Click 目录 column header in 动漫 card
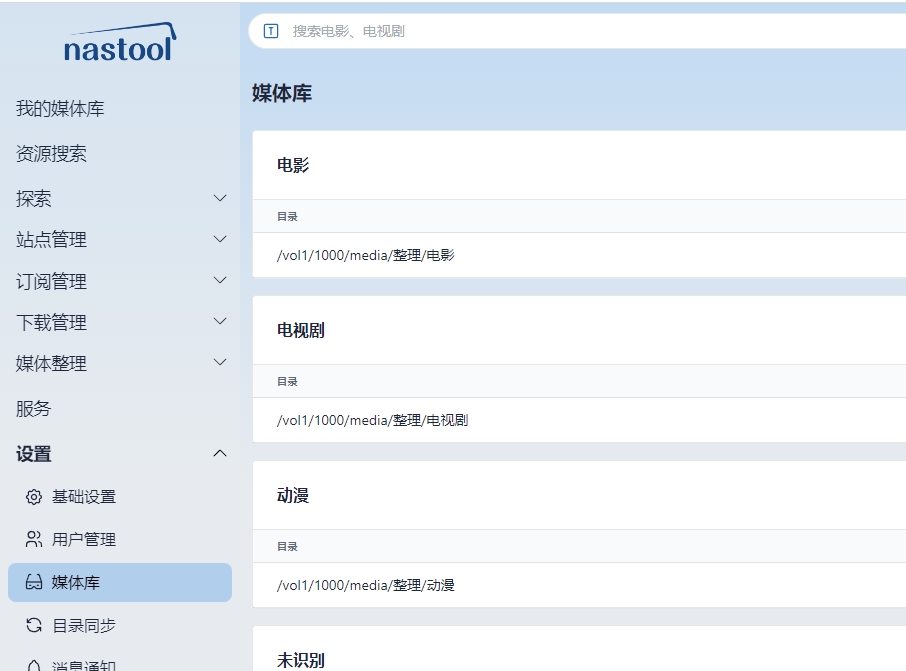Screen dimensions: 906x671 coord(287,547)
